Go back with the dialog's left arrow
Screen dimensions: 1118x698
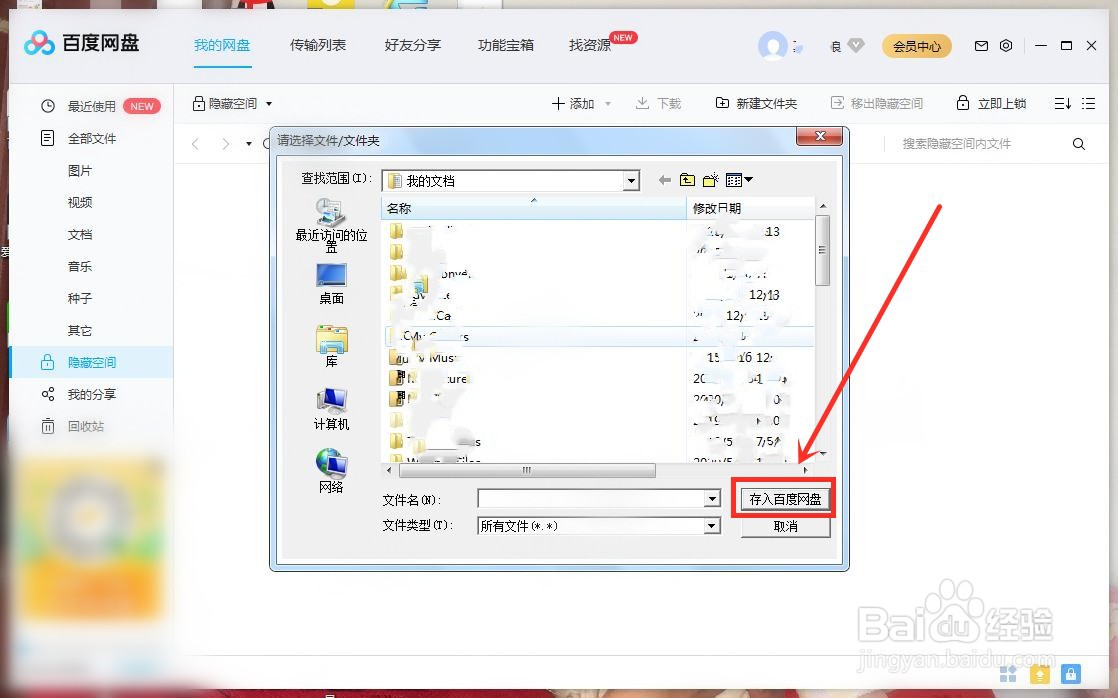[x=665, y=180]
